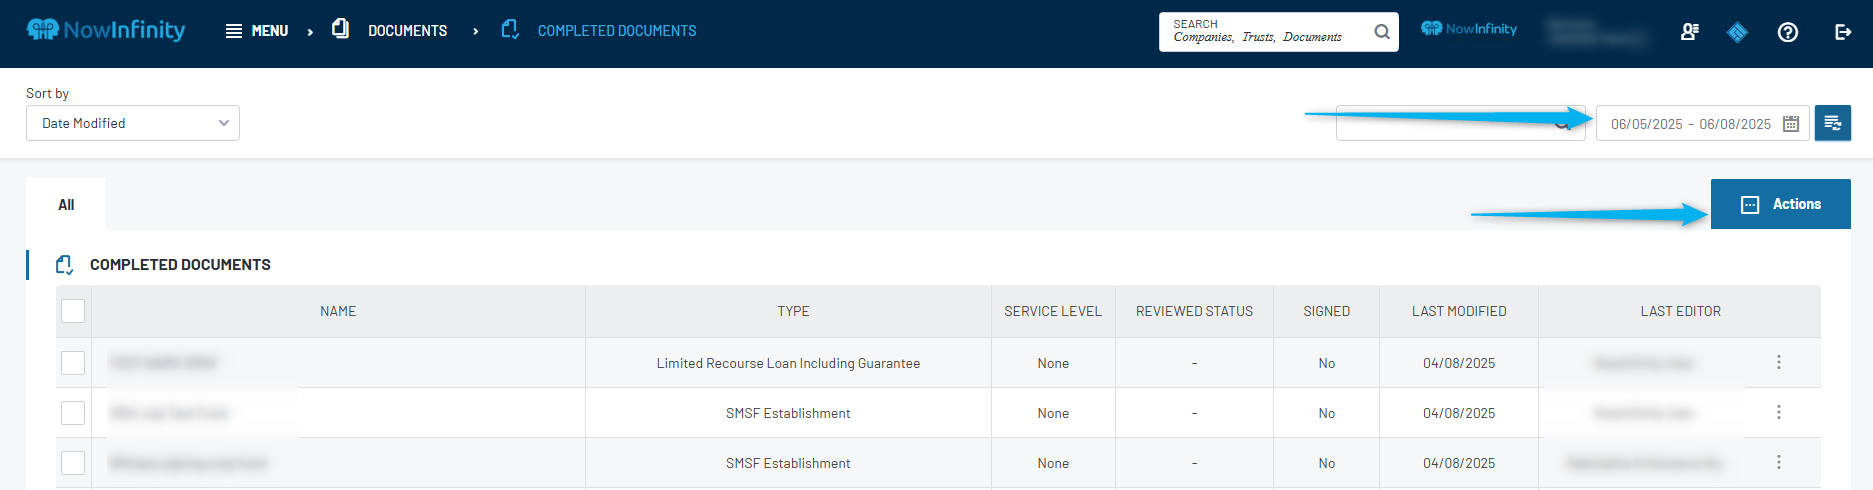This screenshot has height=490, width=1873.
Task: Toggle the select-all checkbox in table header
Action: tap(73, 311)
